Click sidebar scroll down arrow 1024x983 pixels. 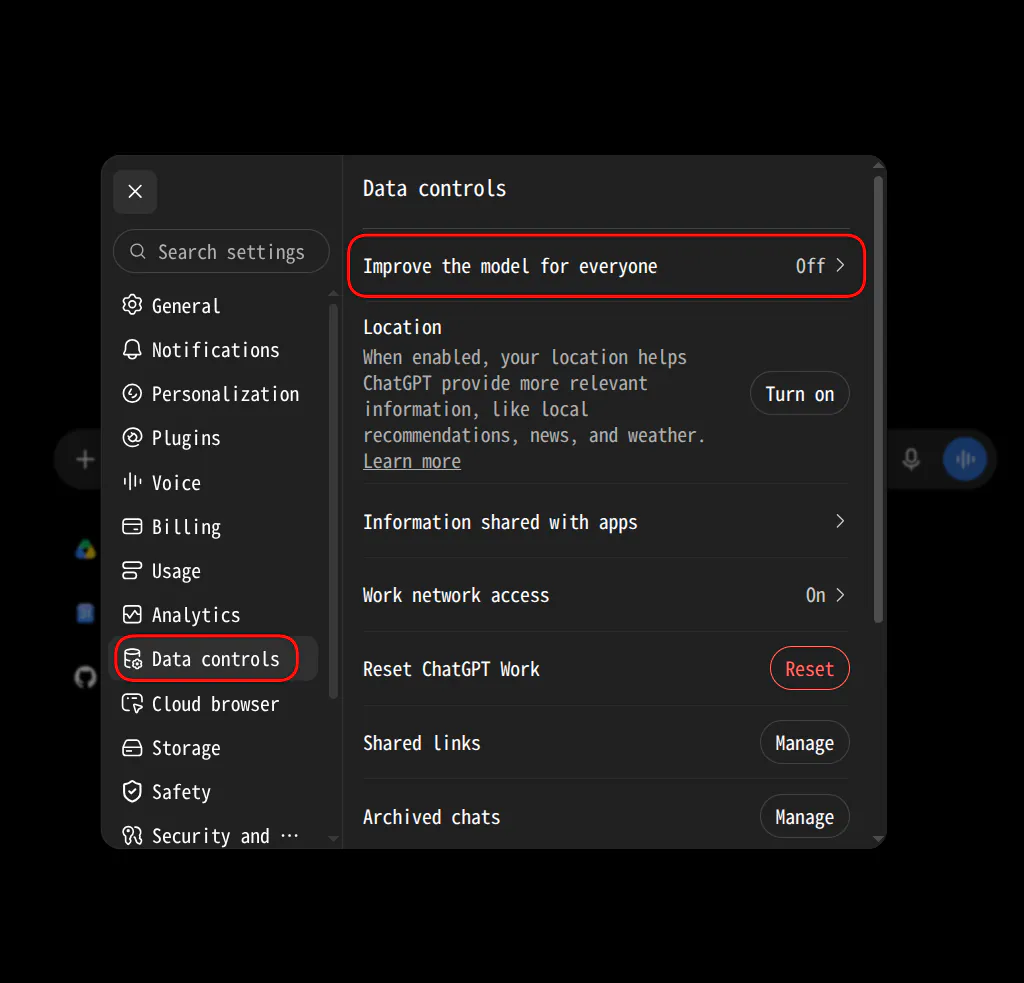coord(334,839)
